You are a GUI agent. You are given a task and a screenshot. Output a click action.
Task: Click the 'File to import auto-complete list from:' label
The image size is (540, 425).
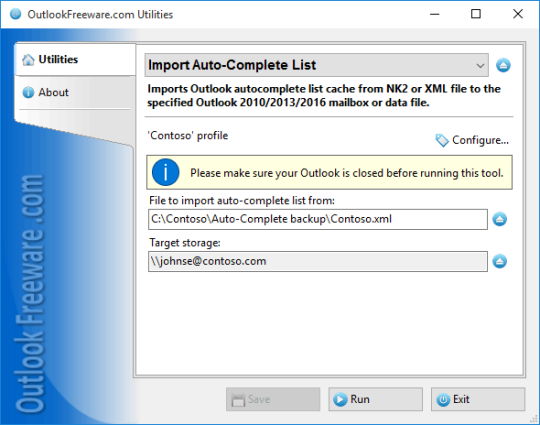(x=242, y=200)
